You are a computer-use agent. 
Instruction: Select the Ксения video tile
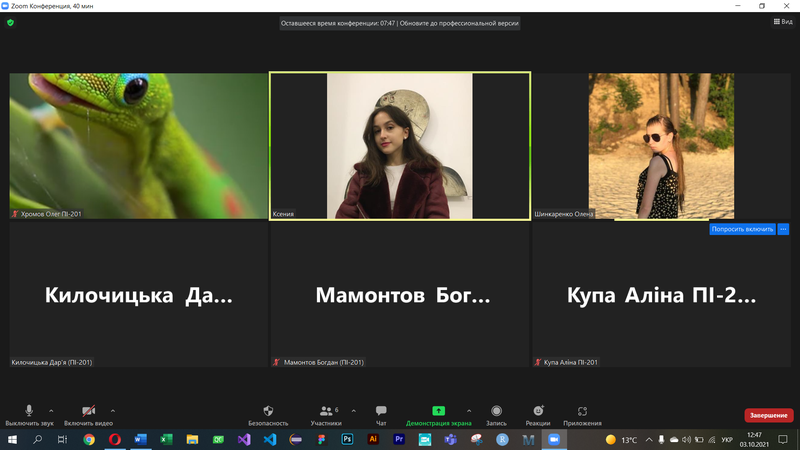click(400, 146)
